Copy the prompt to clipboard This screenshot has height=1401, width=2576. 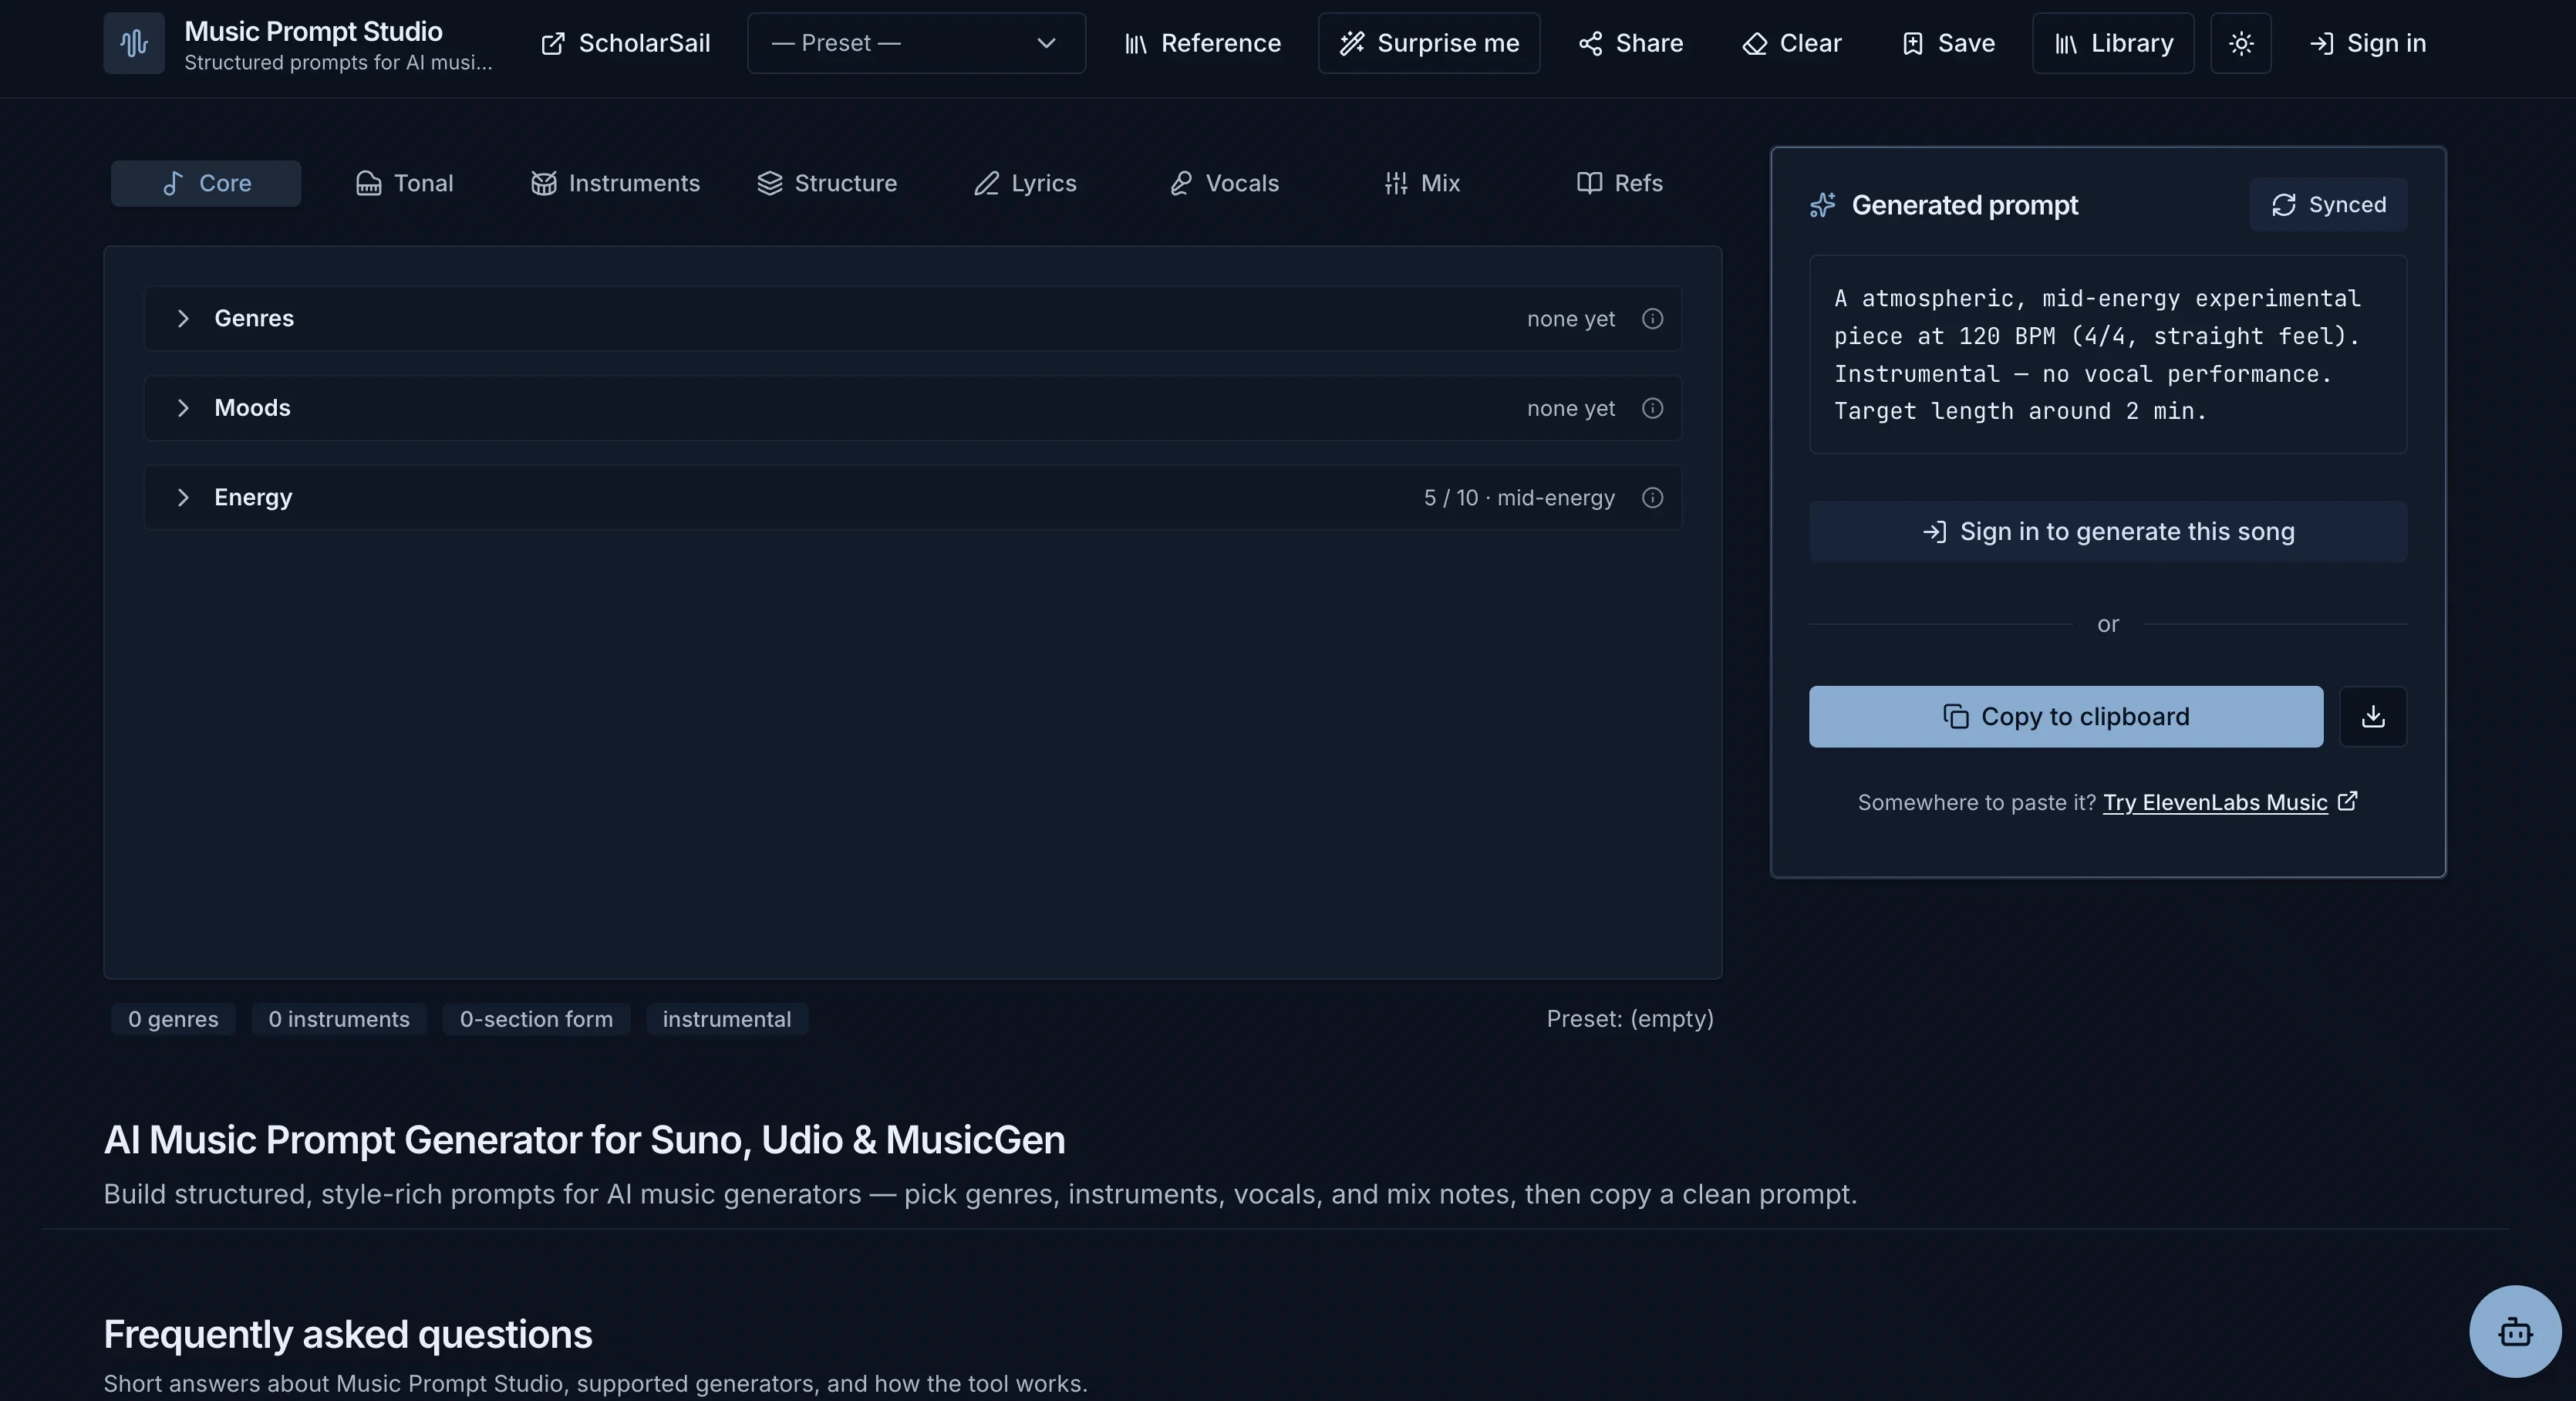pos(2066,717)
